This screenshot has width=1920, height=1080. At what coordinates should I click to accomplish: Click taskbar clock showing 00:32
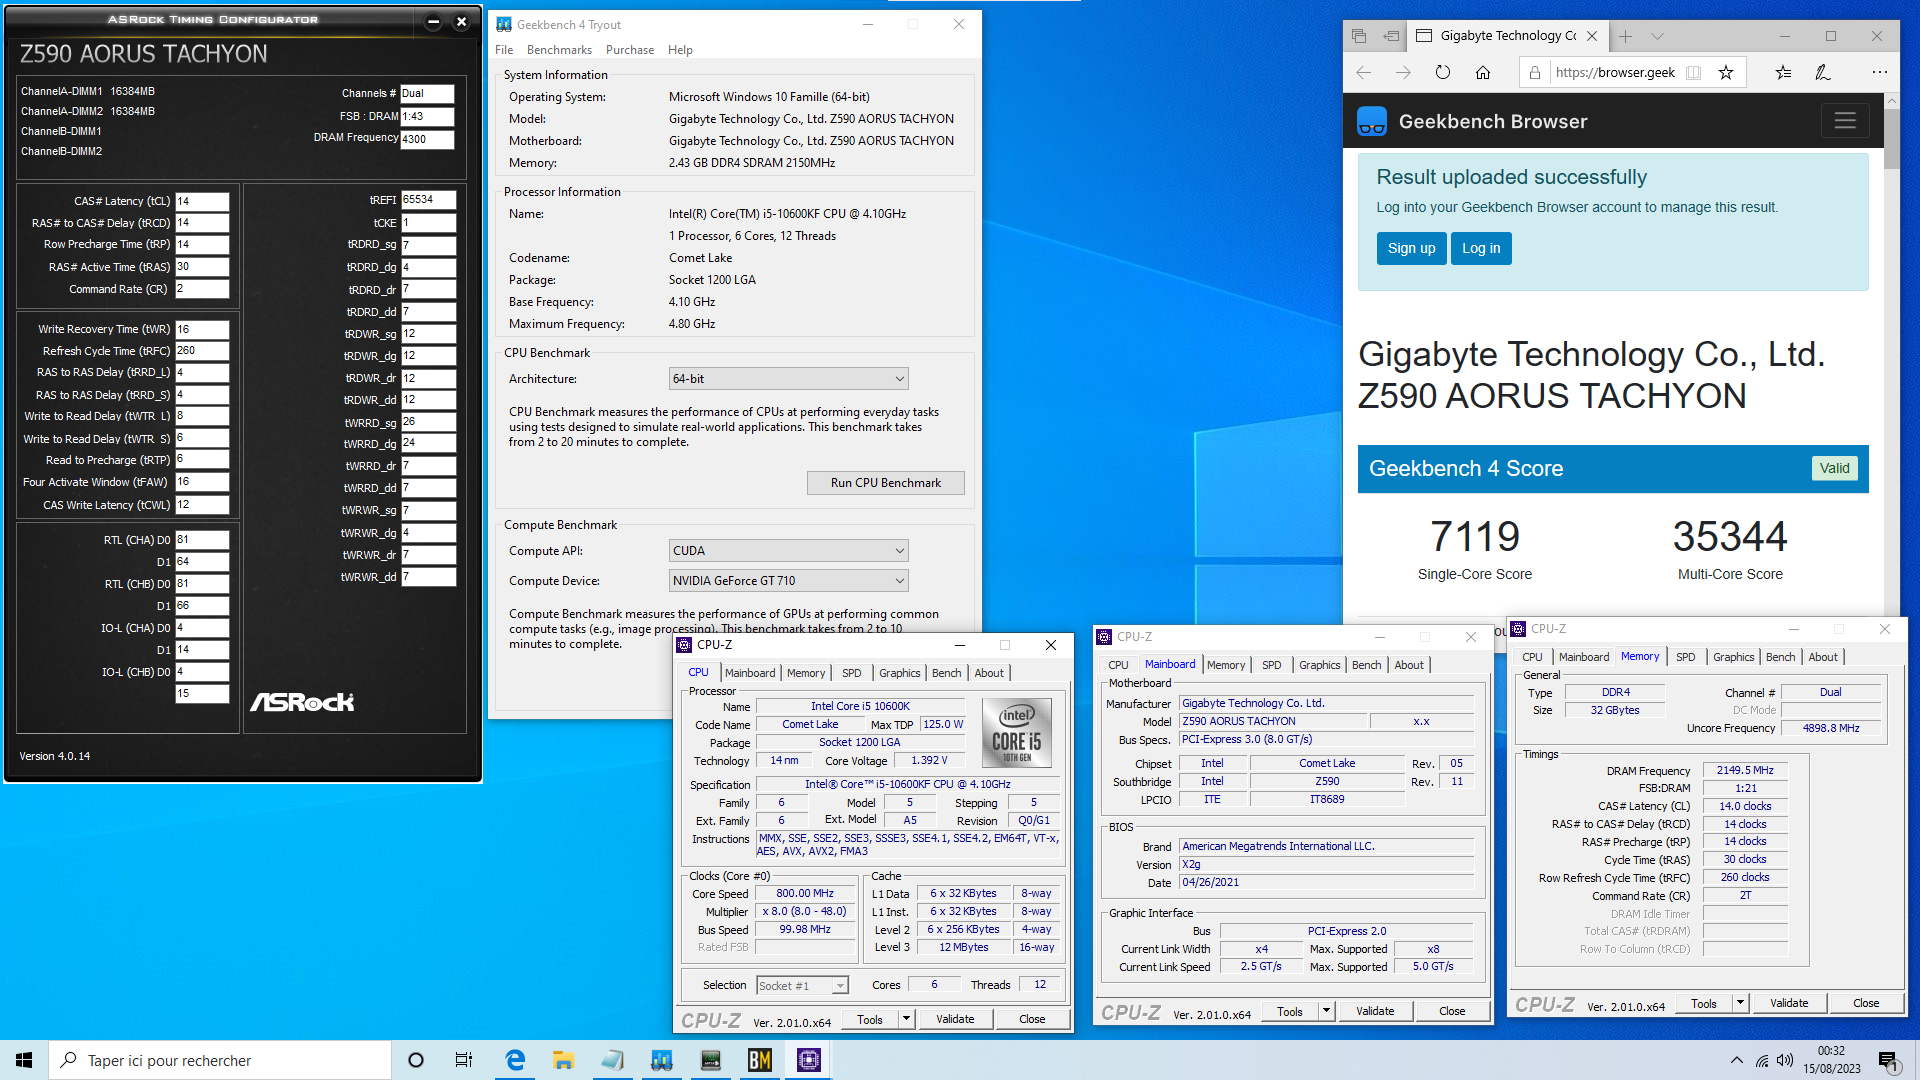pos(1832,1060)
